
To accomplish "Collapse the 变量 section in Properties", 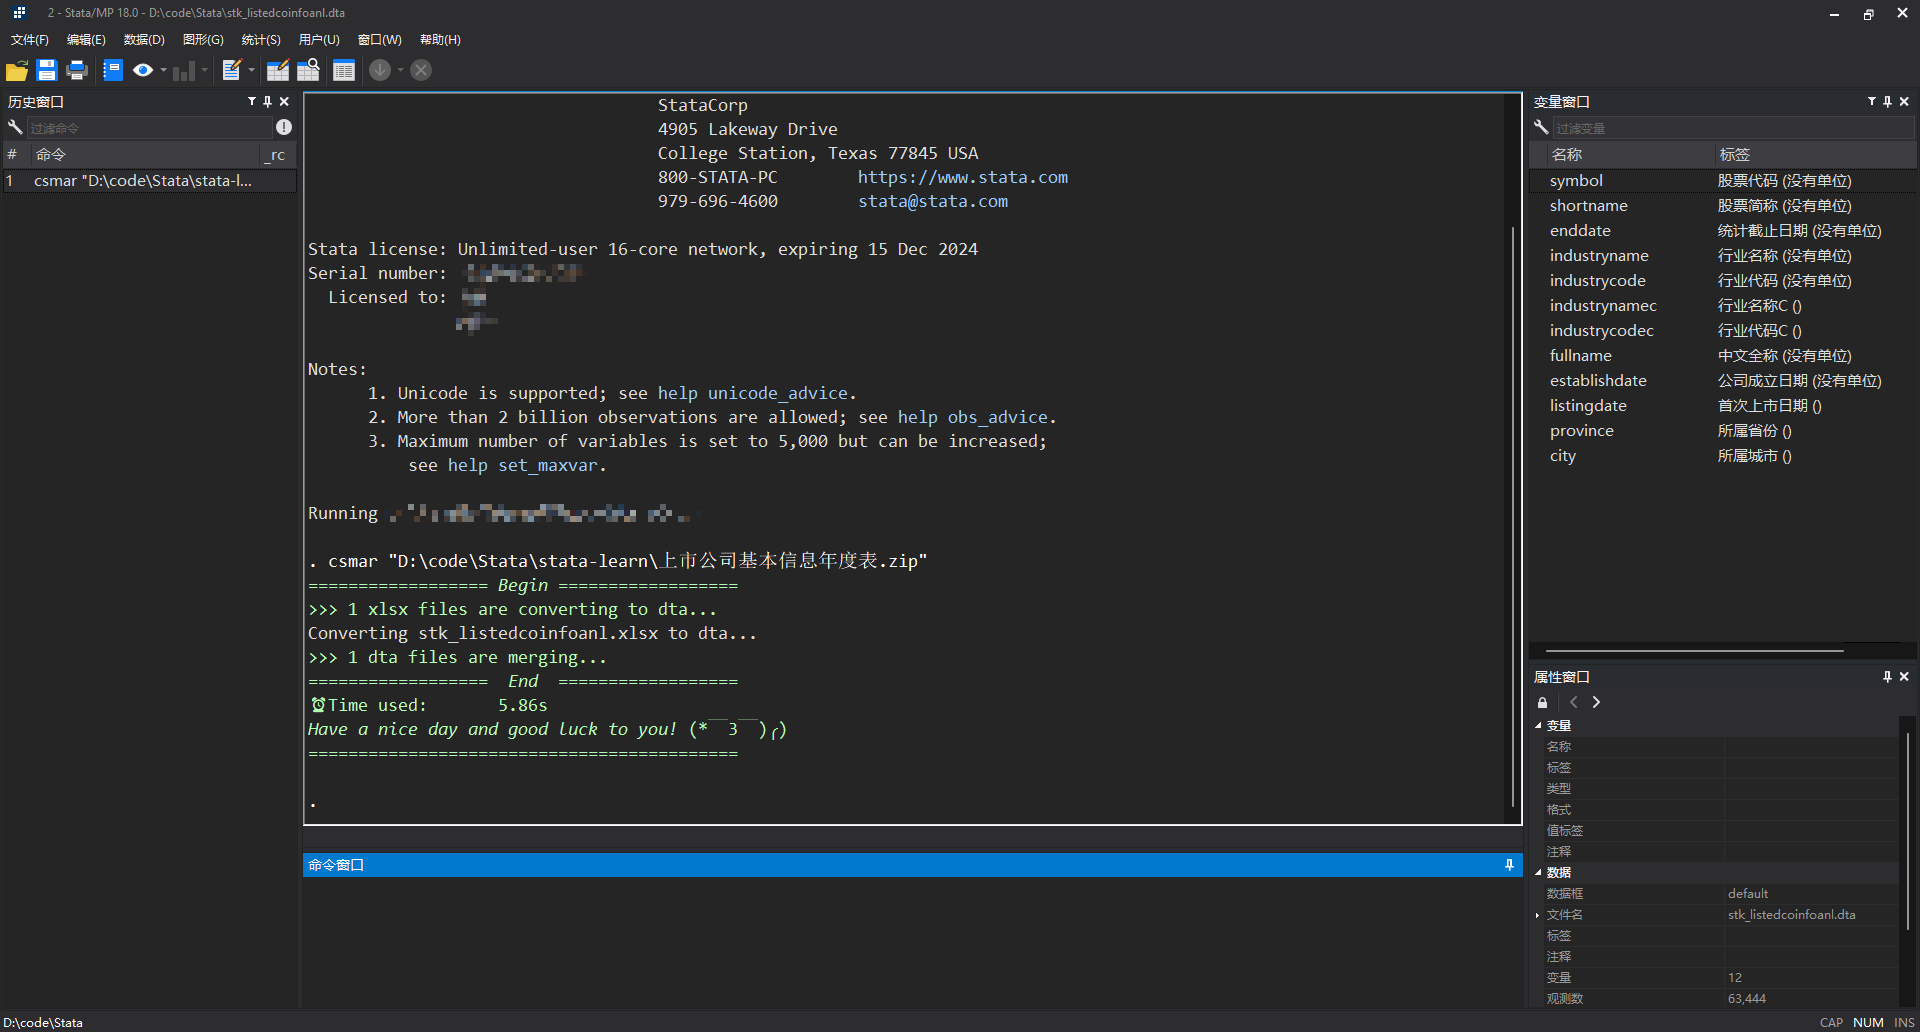I will tap(1538, 726).
